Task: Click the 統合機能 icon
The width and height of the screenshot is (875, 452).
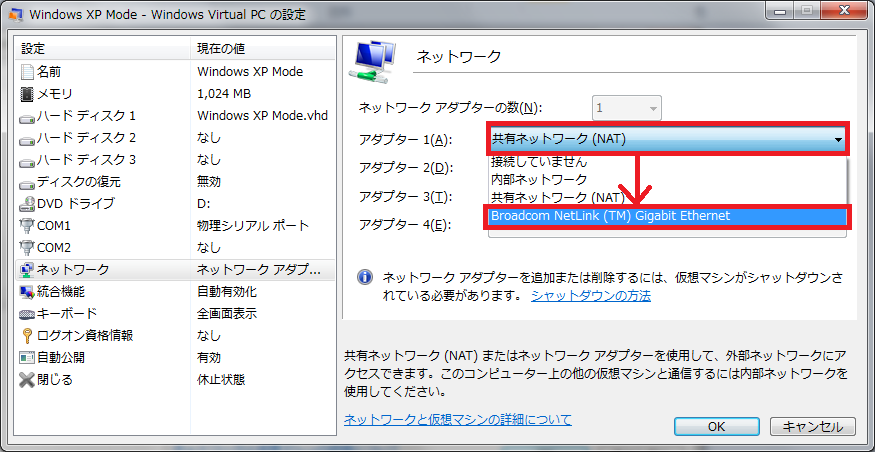Action: tap(27, 291)
